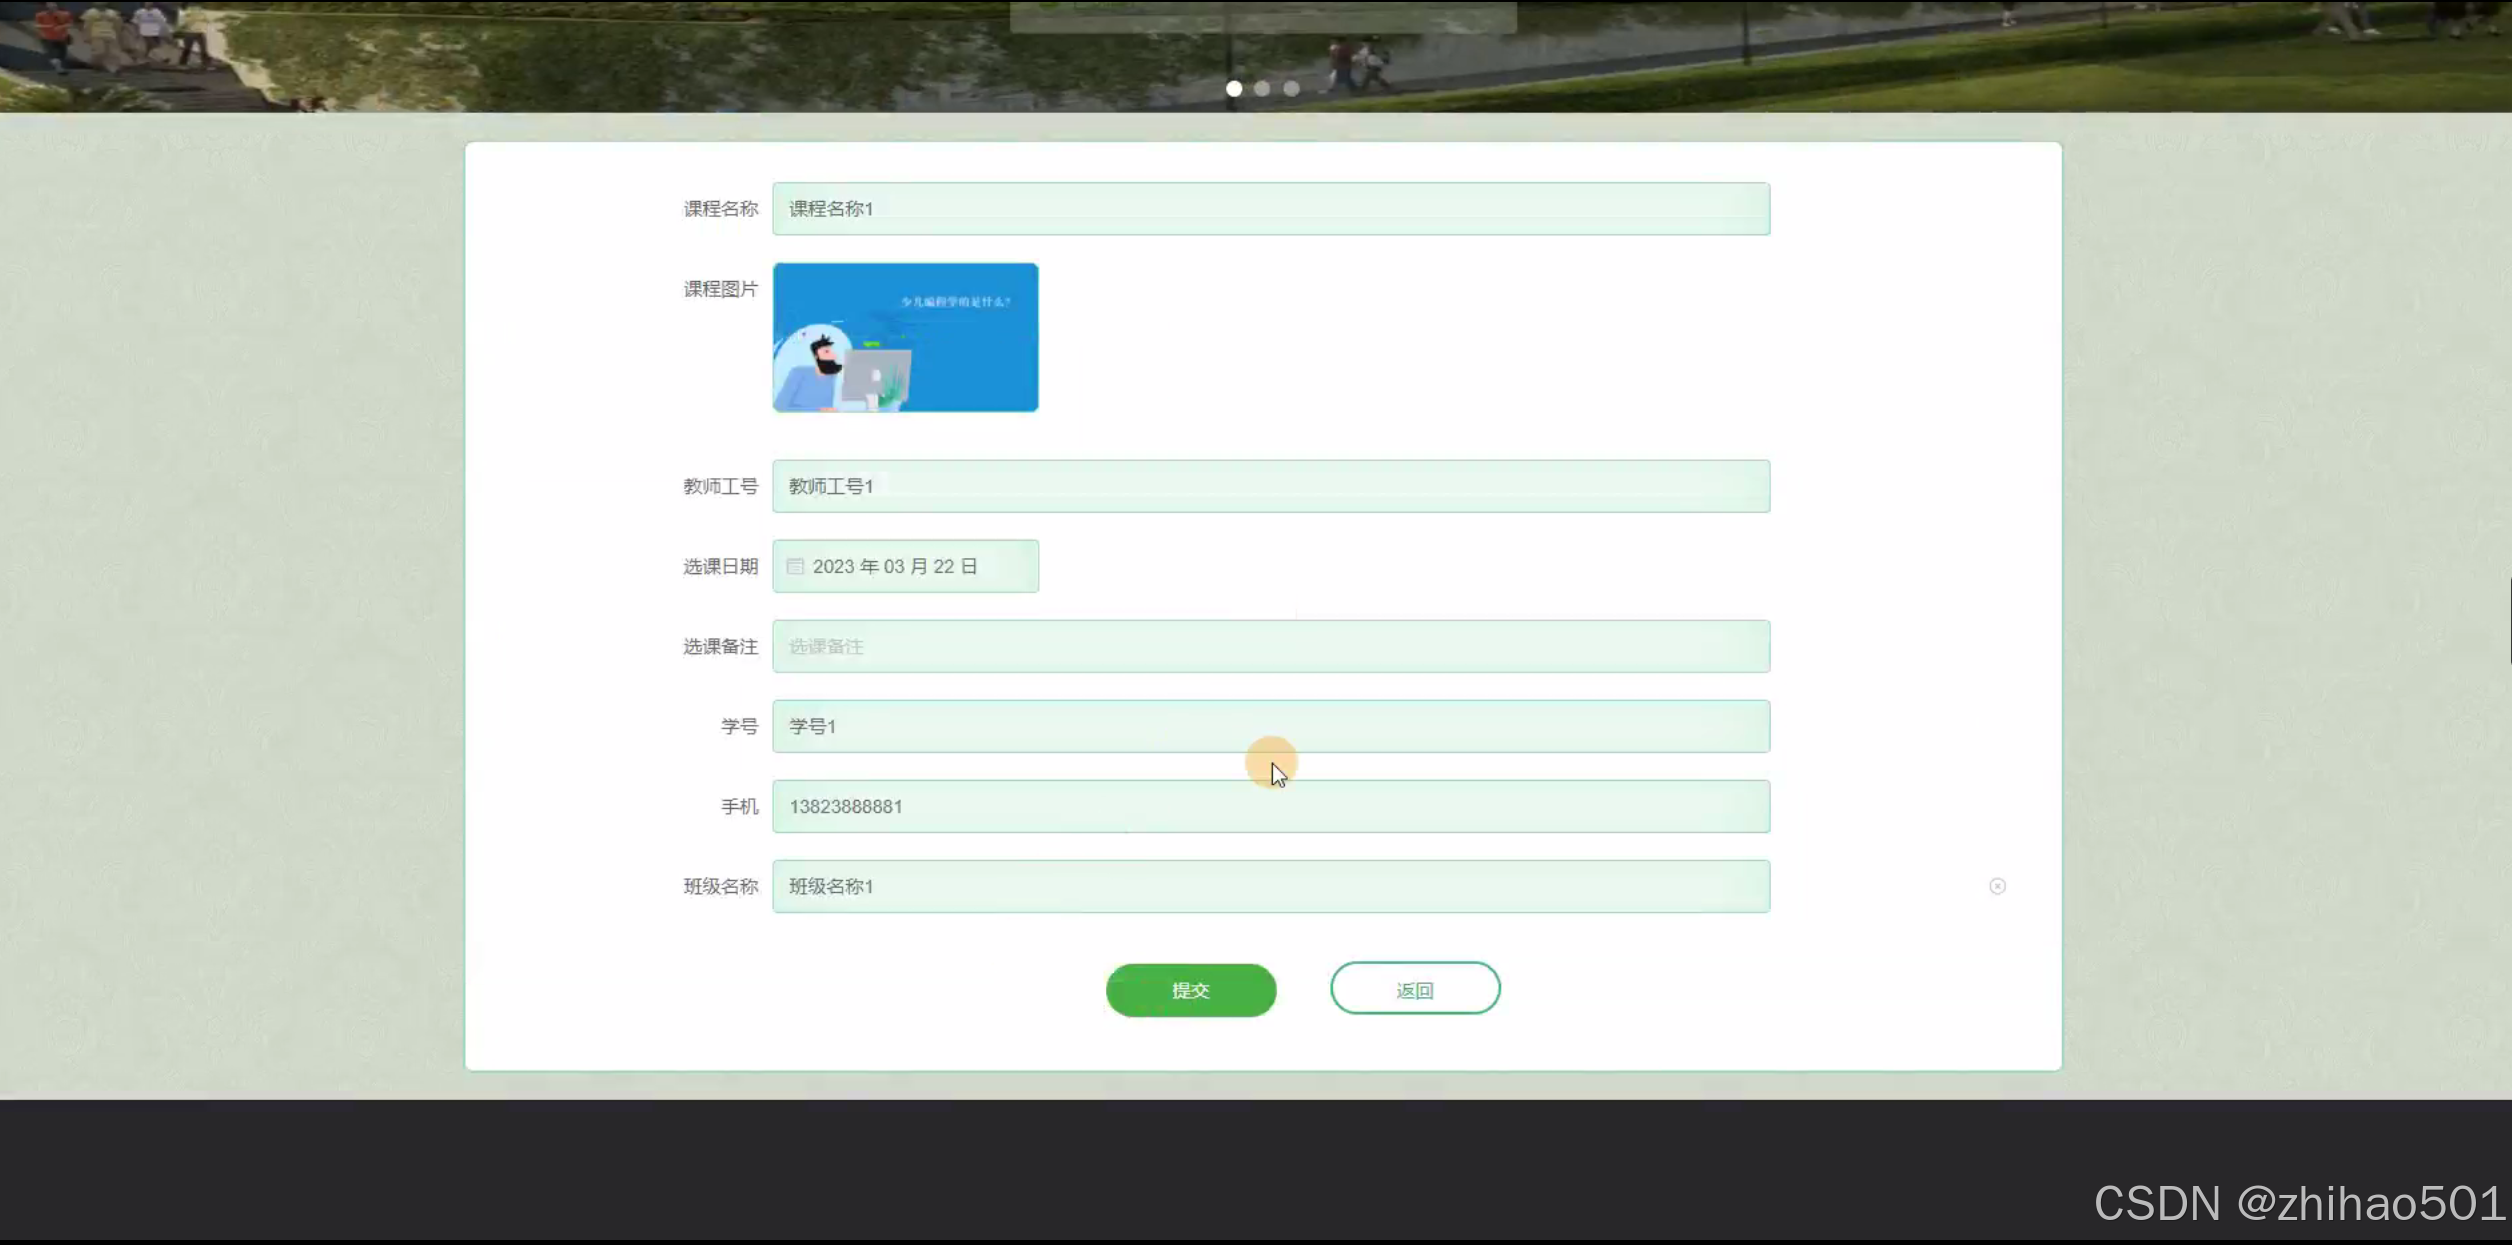
Task: Click the 选课日期 field label
Action: pos(720,566)
